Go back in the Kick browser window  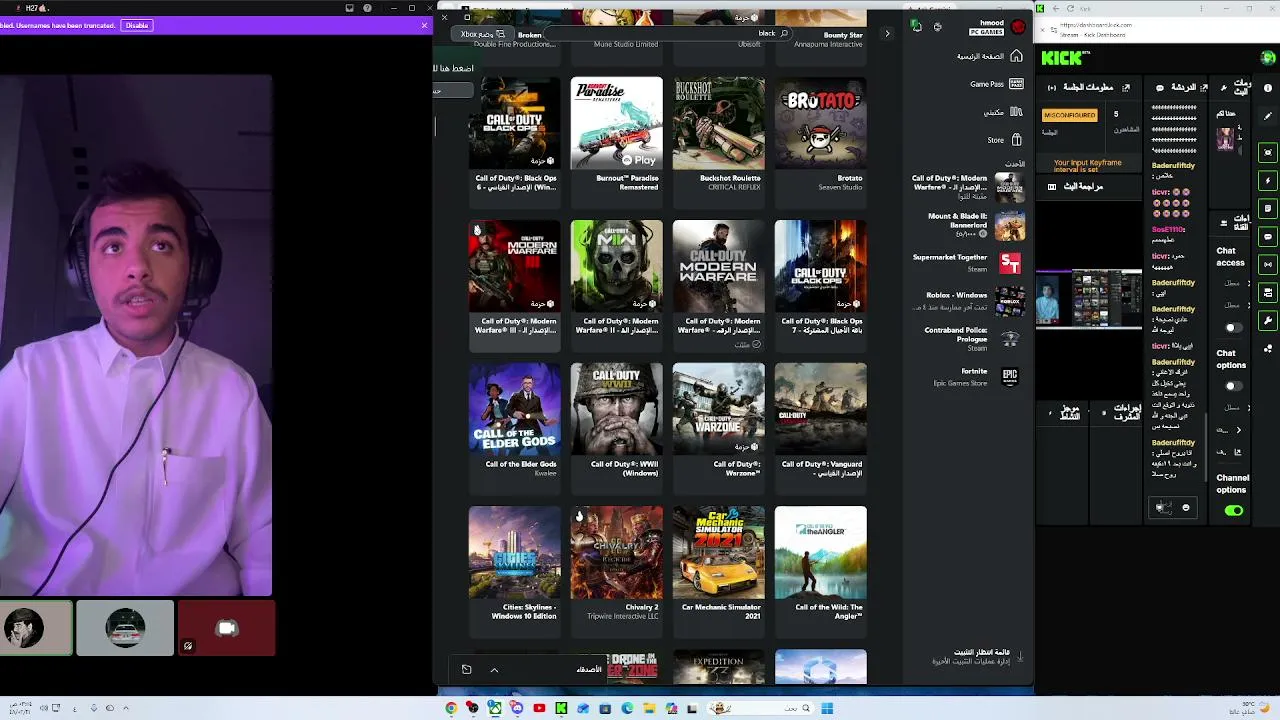tap(1055, 8)
